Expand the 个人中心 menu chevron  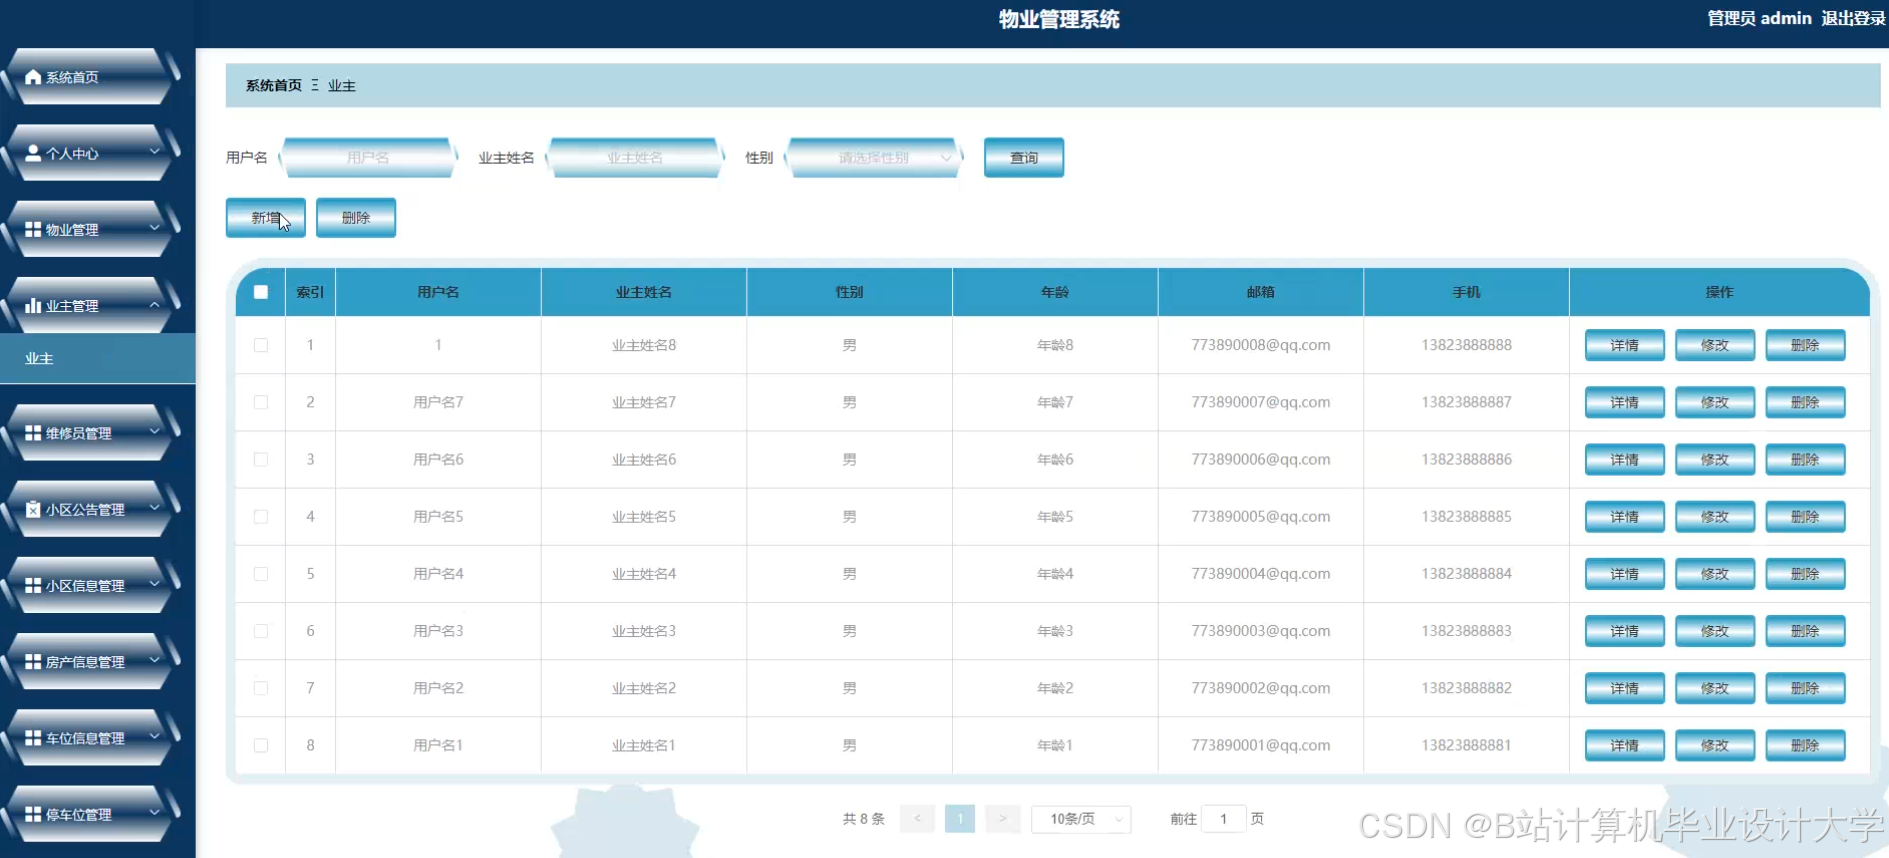coord(154,152)
